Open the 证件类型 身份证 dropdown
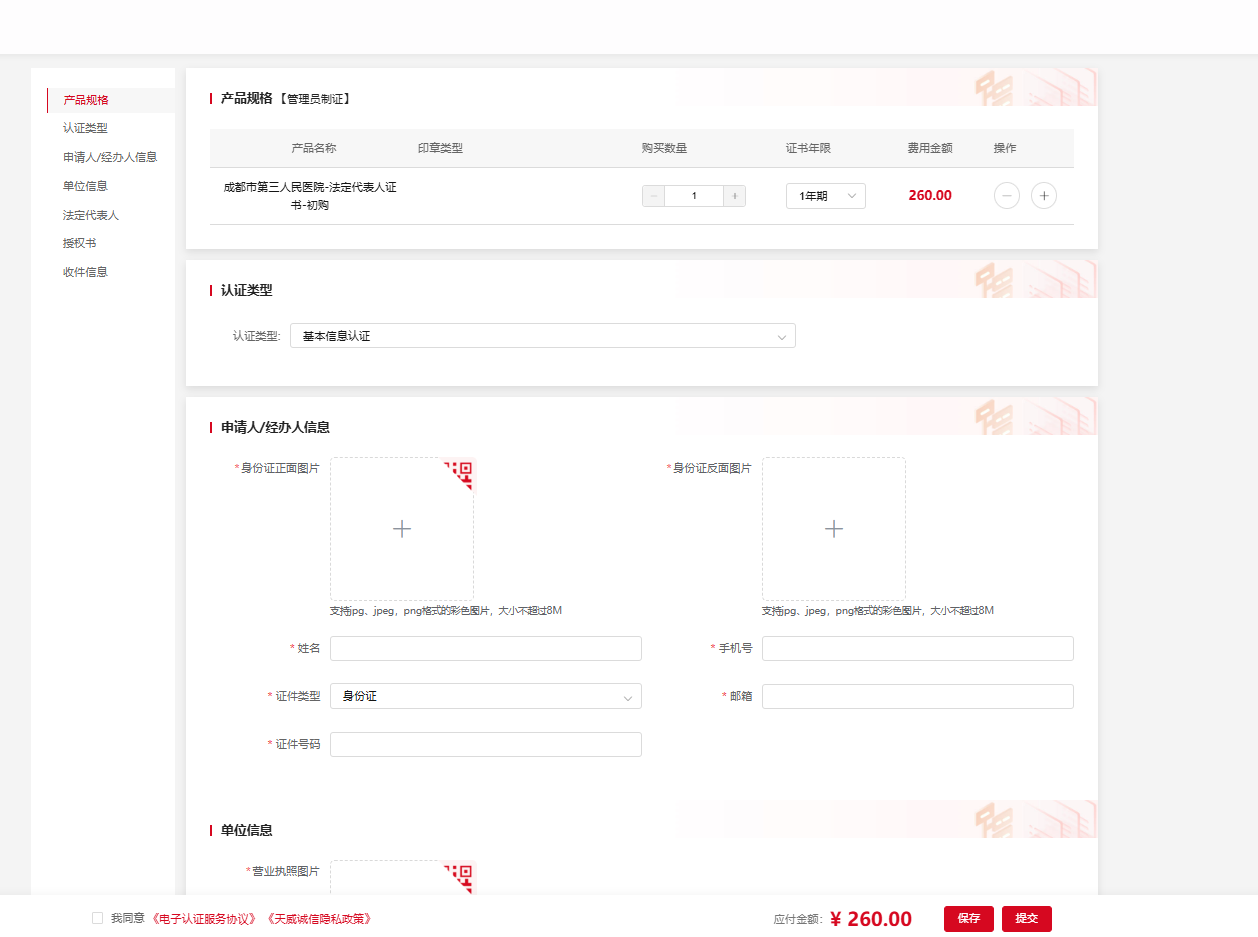The image size is (1258, 937). click(485, 696)
